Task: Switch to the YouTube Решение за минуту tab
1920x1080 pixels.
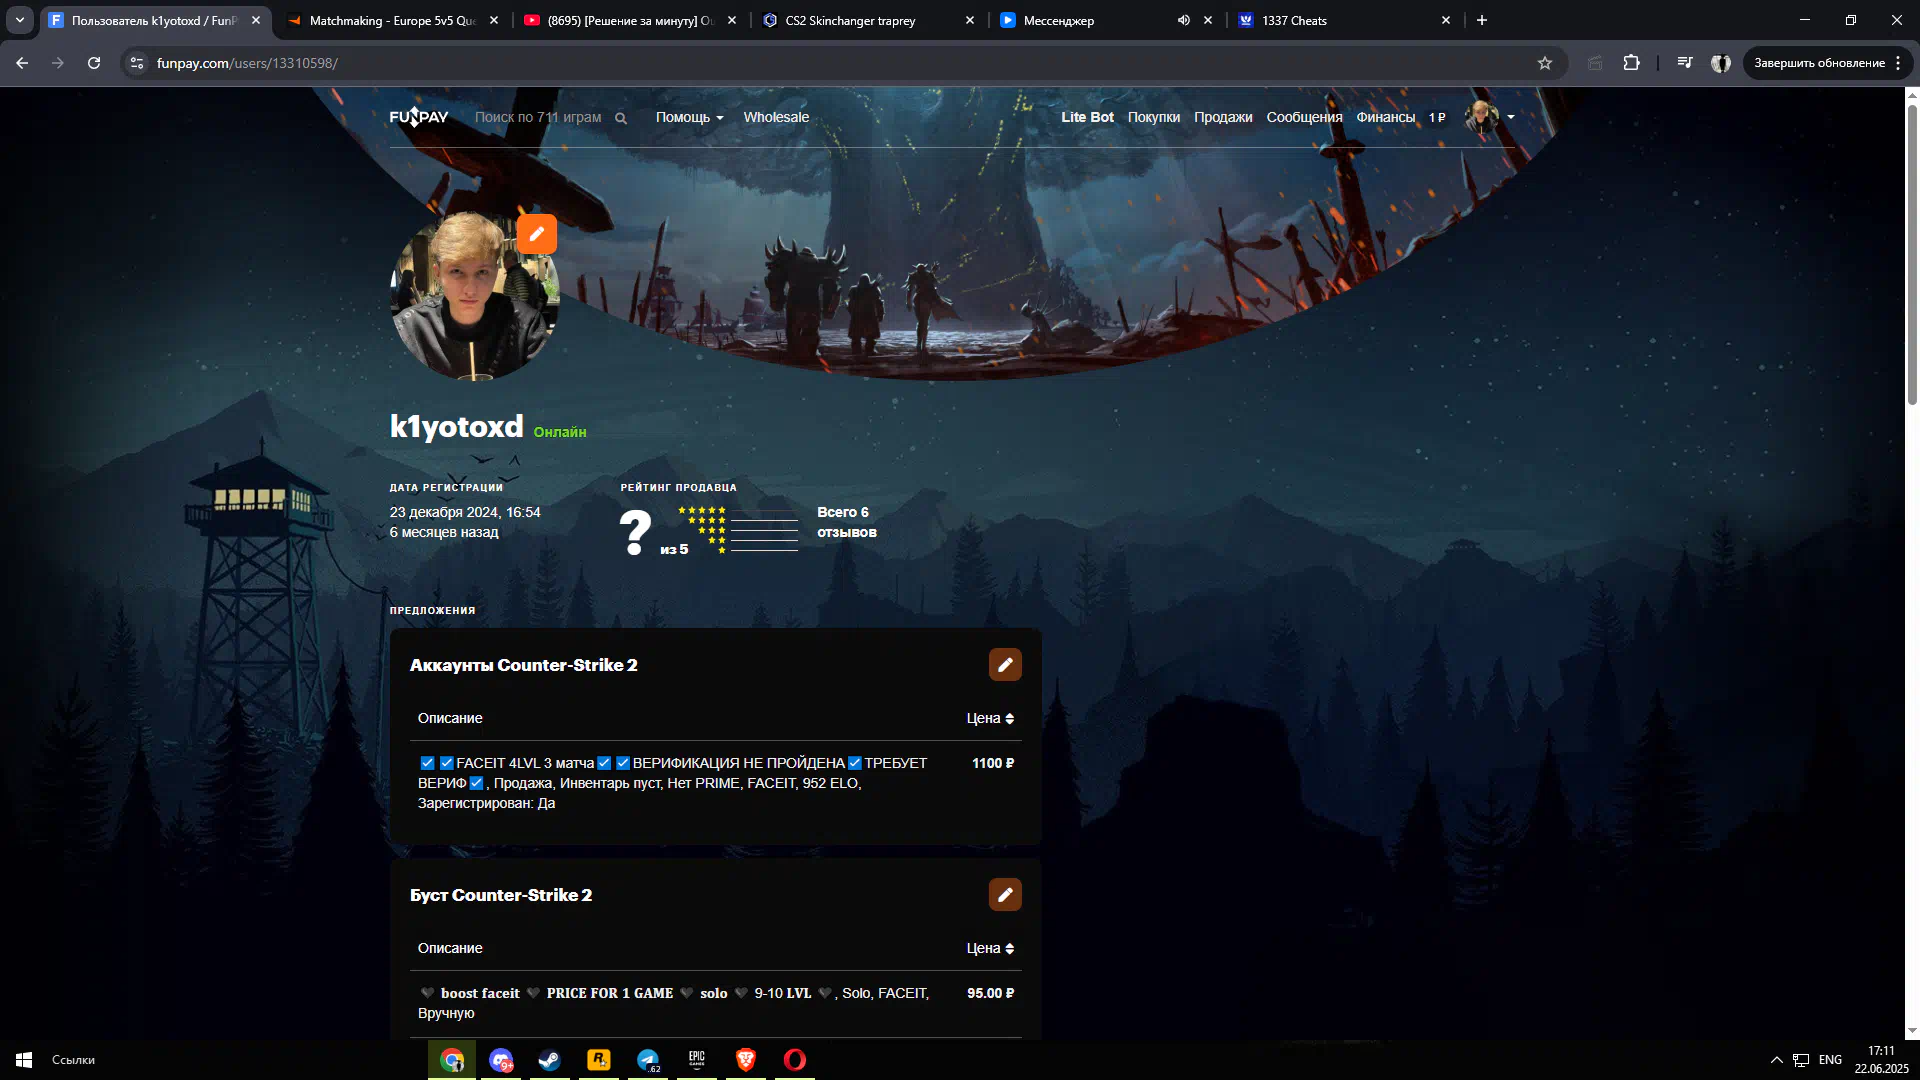Action: pyautogui.click(x=630, y=20)
